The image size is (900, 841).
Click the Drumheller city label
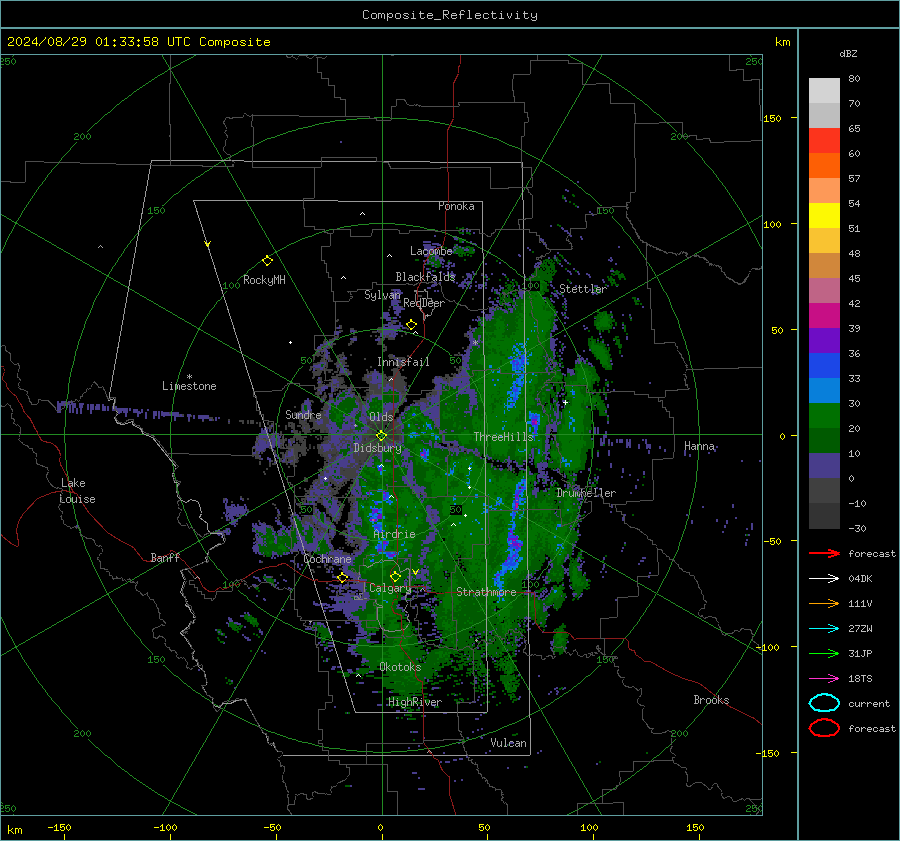(x=586, y=493)
